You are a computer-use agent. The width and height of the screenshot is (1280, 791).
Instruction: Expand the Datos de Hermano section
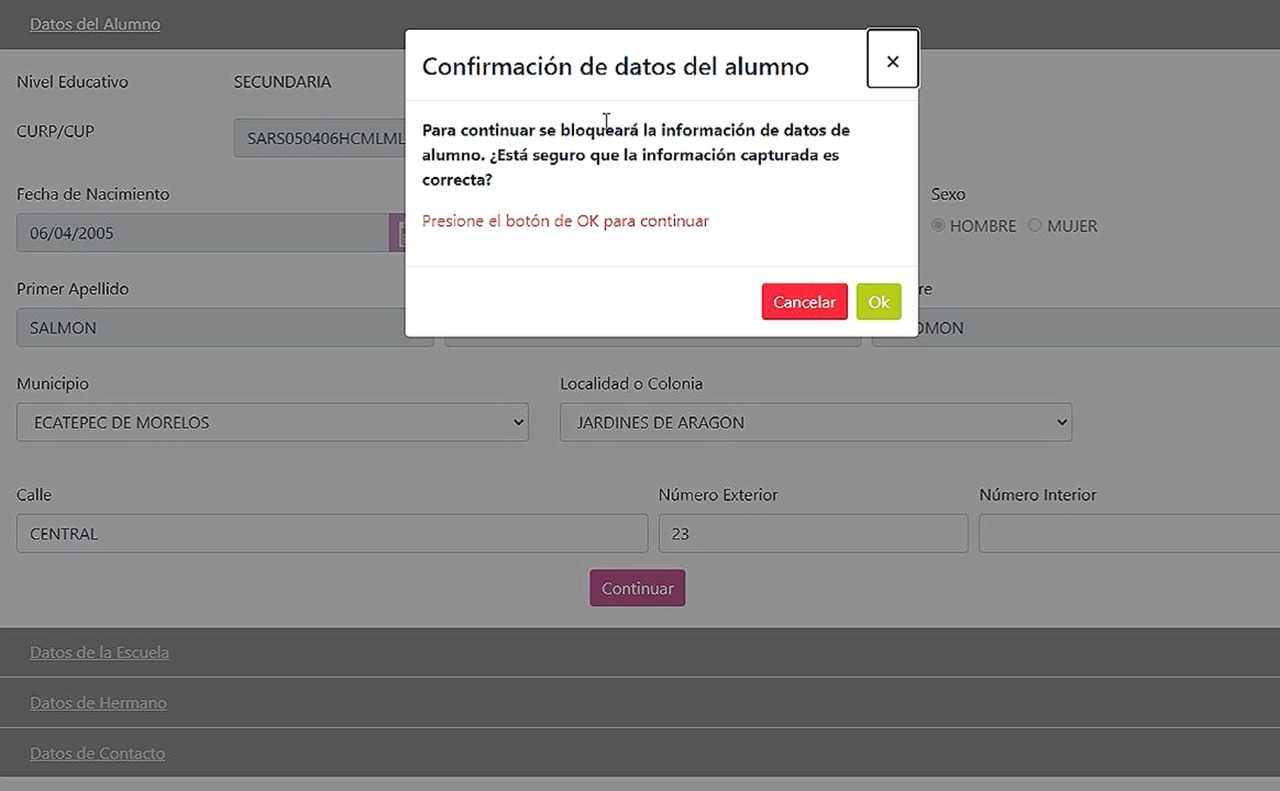pyautogui.click(x=98, y=703)
